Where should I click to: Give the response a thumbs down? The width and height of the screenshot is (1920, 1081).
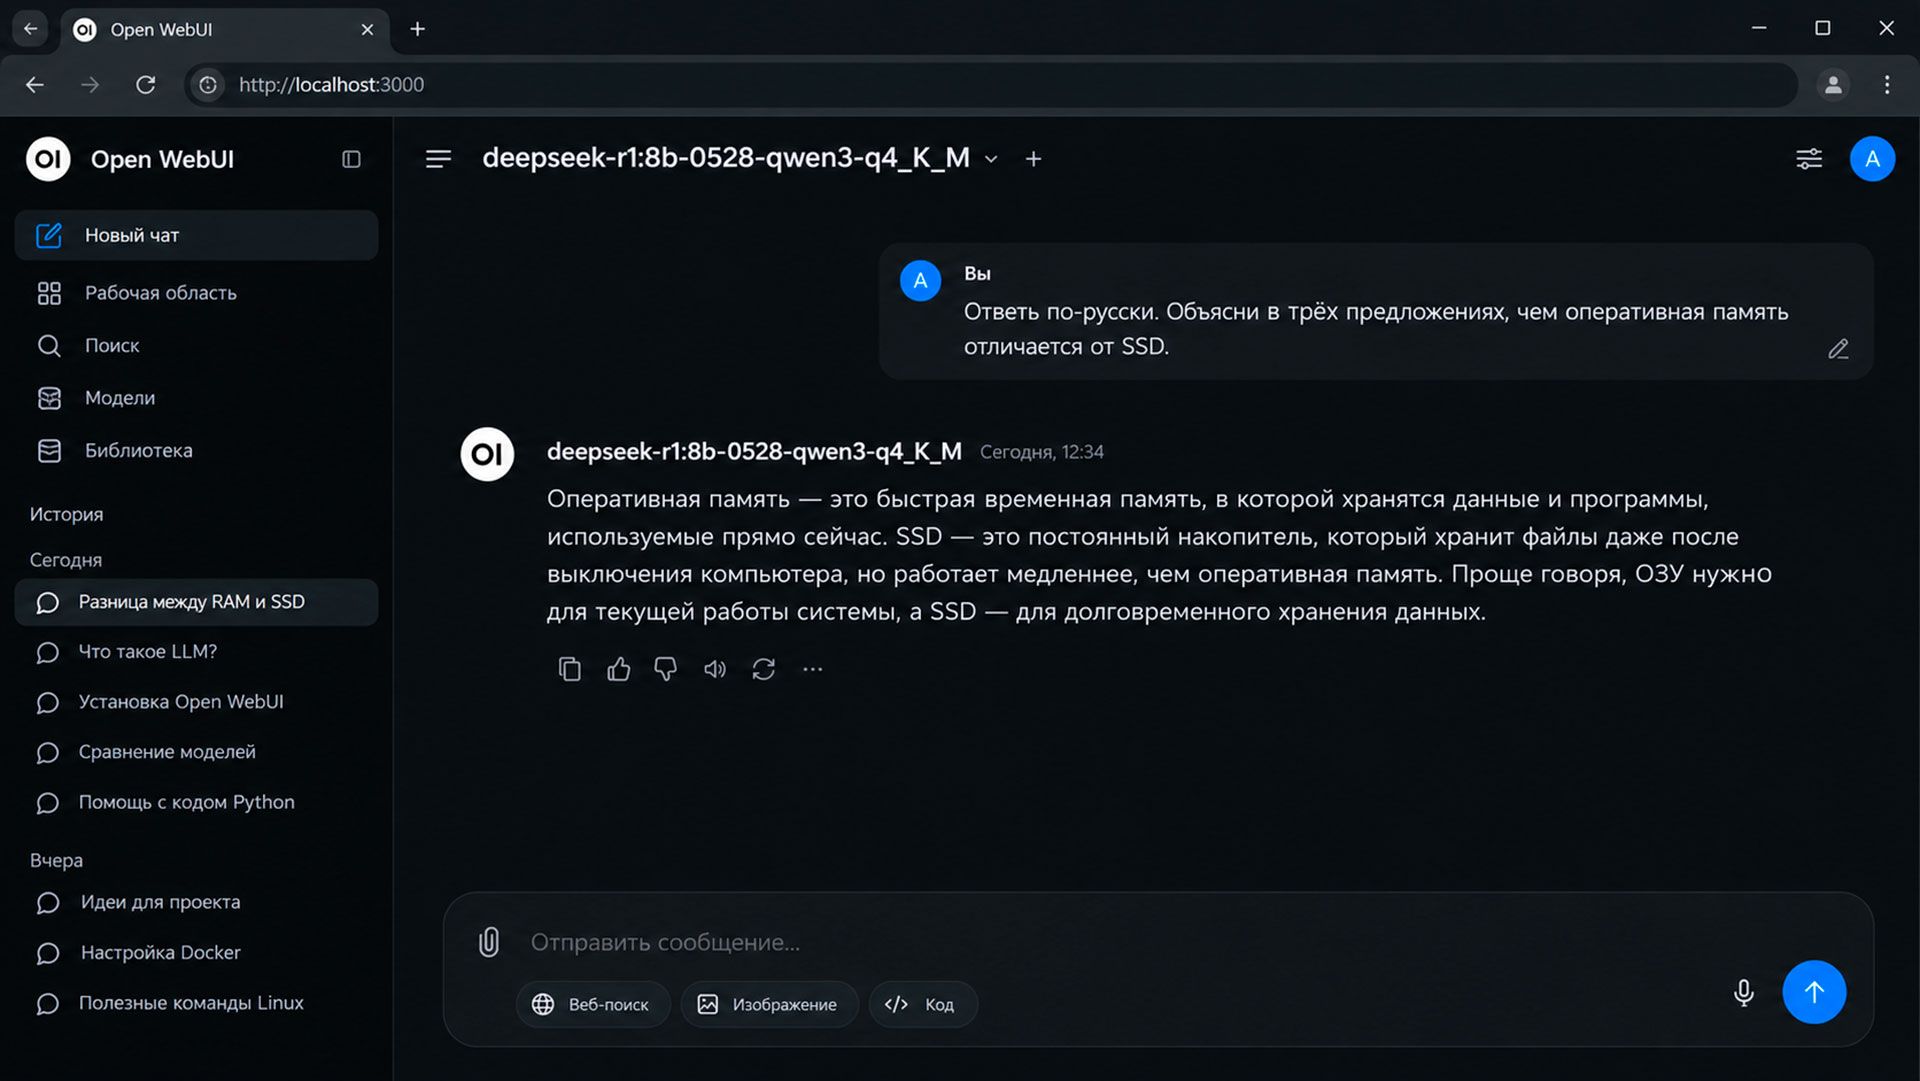[x=666, y=669]
